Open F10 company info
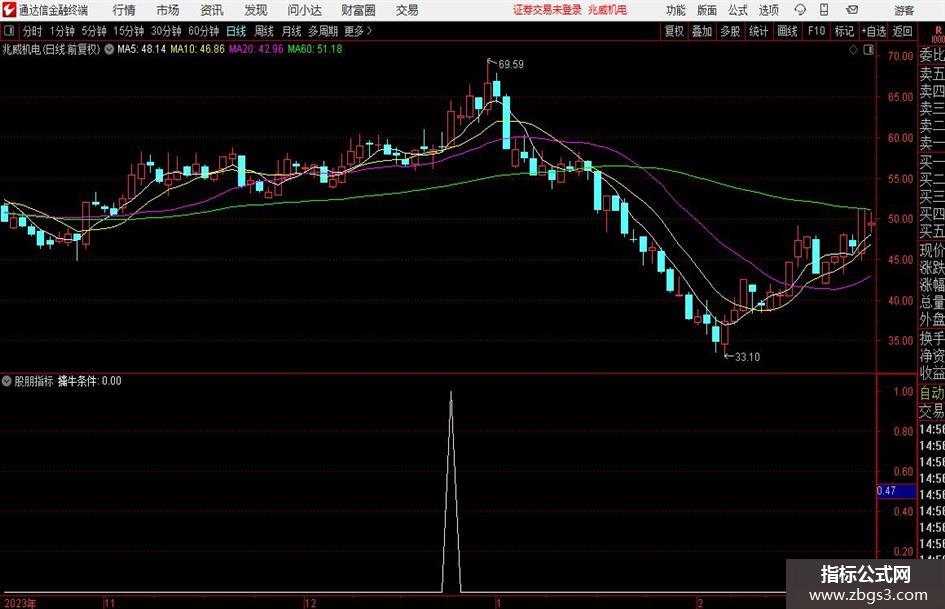The image size is (945, 609). 817,31
